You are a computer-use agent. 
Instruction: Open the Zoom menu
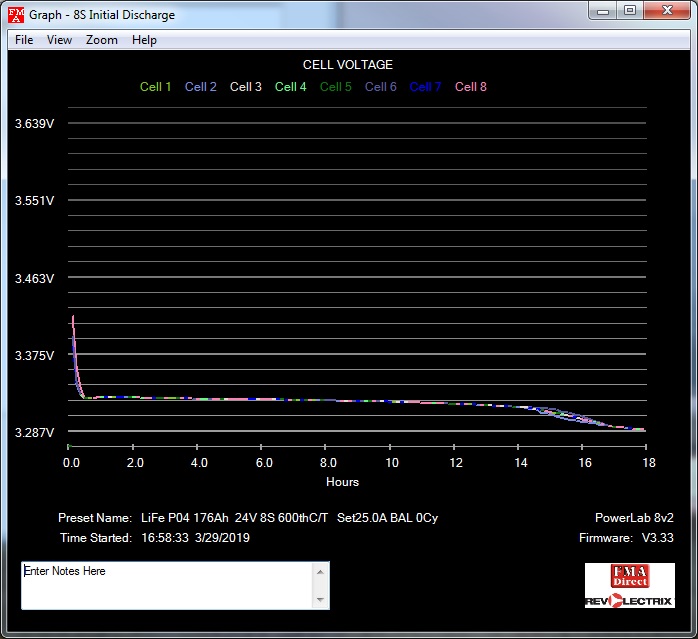[101, 40]
